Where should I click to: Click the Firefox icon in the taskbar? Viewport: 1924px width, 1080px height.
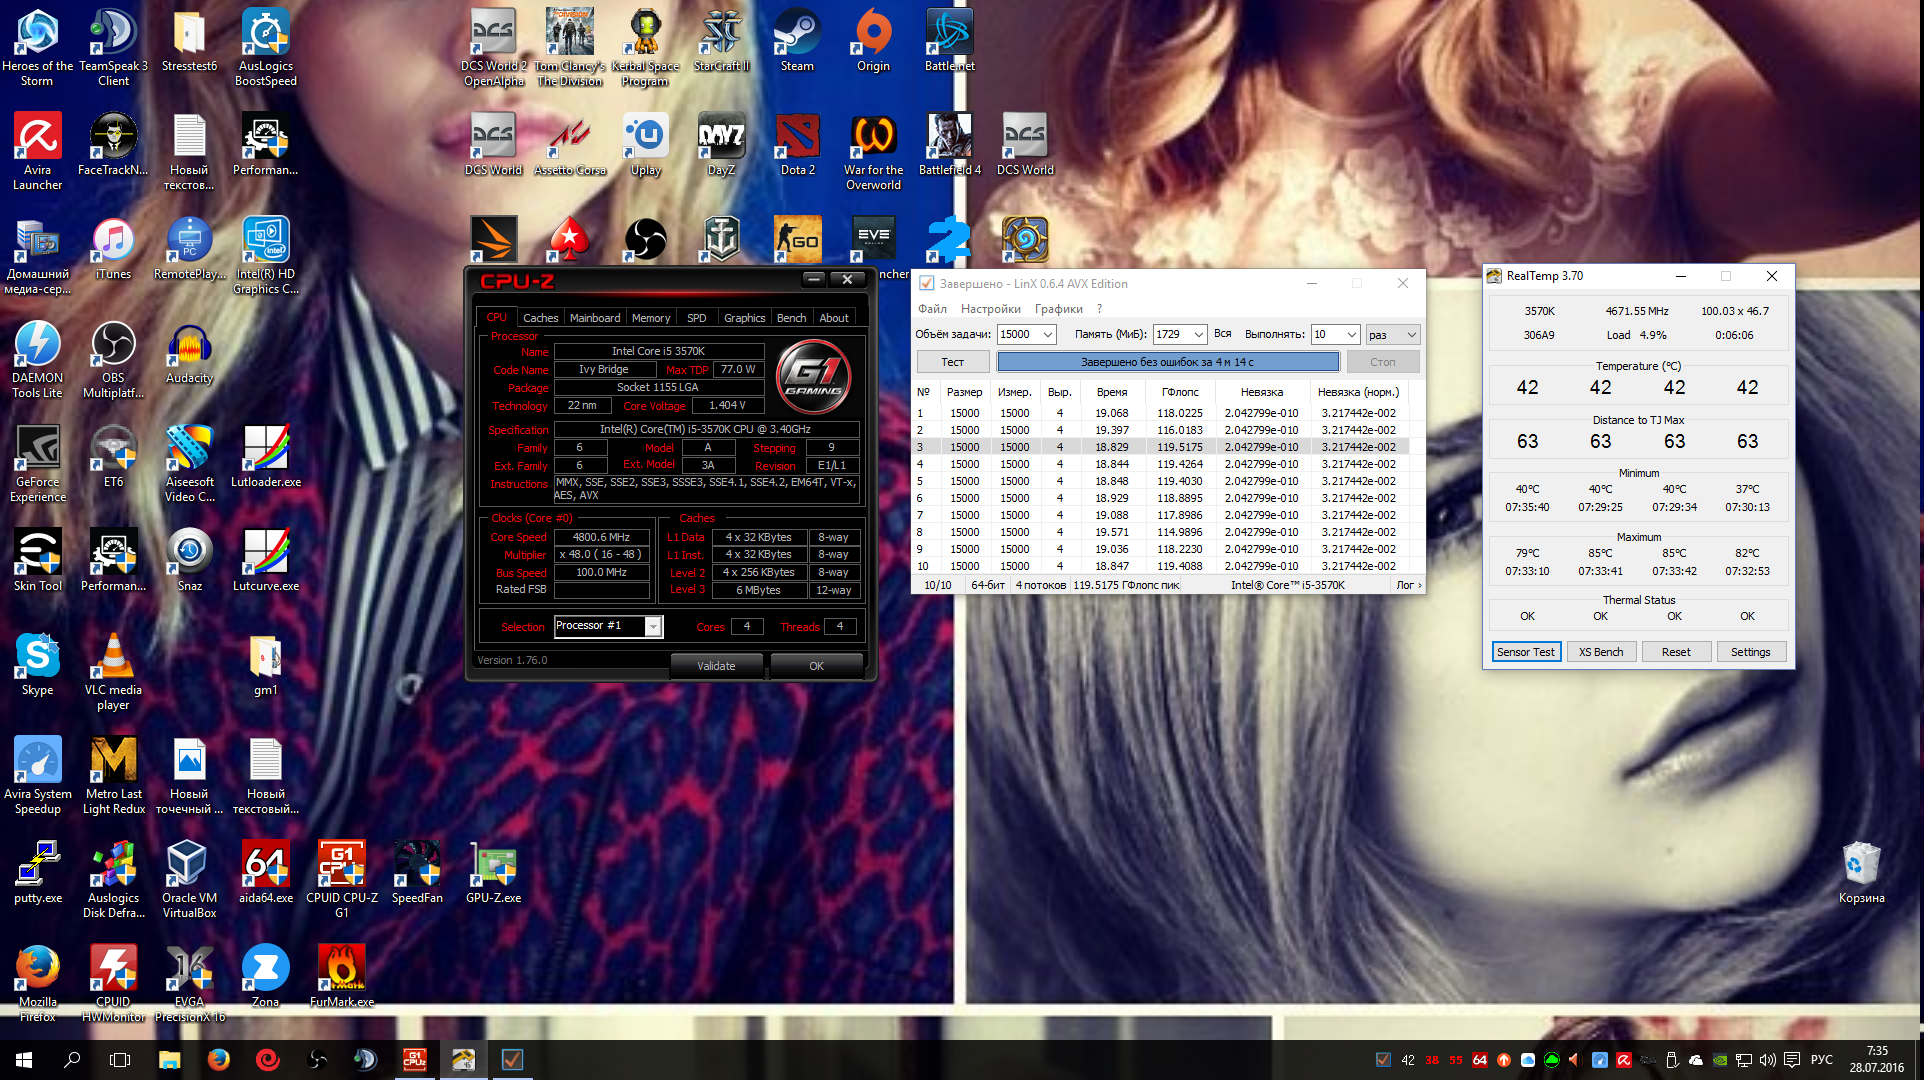pos(219,1059)
